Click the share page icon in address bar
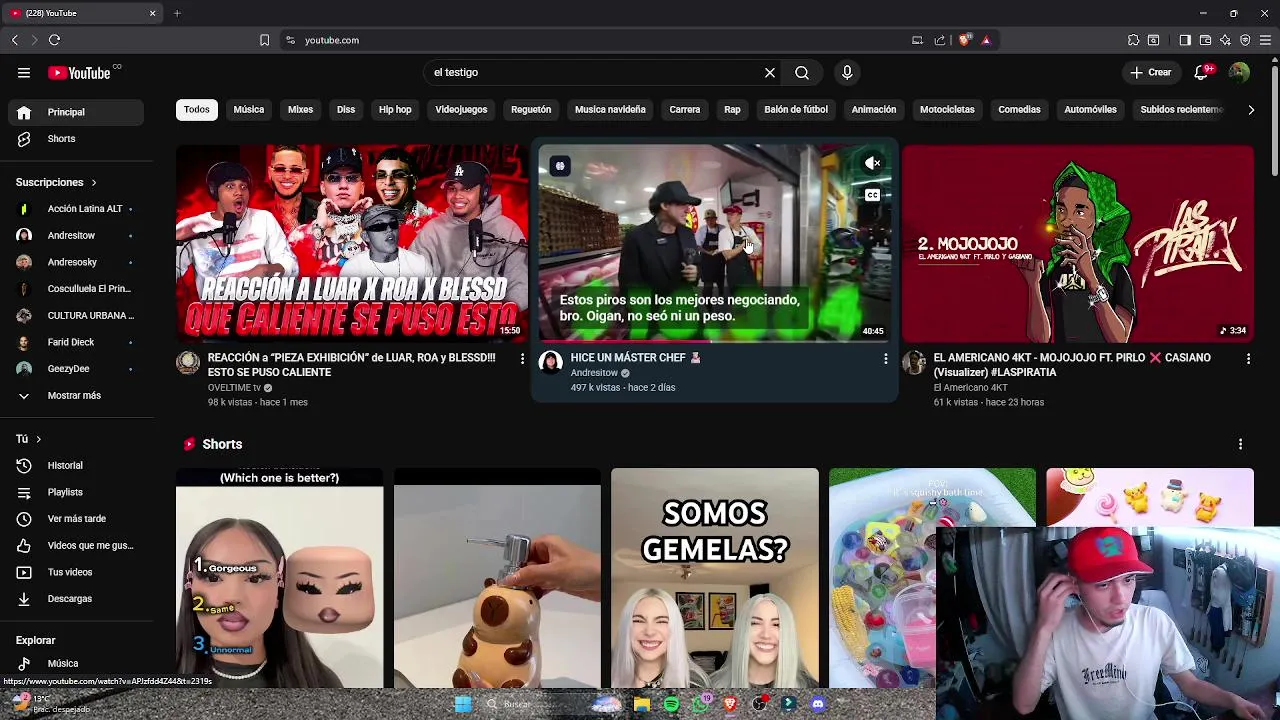 pyautogui.click(x=940, y=40)
